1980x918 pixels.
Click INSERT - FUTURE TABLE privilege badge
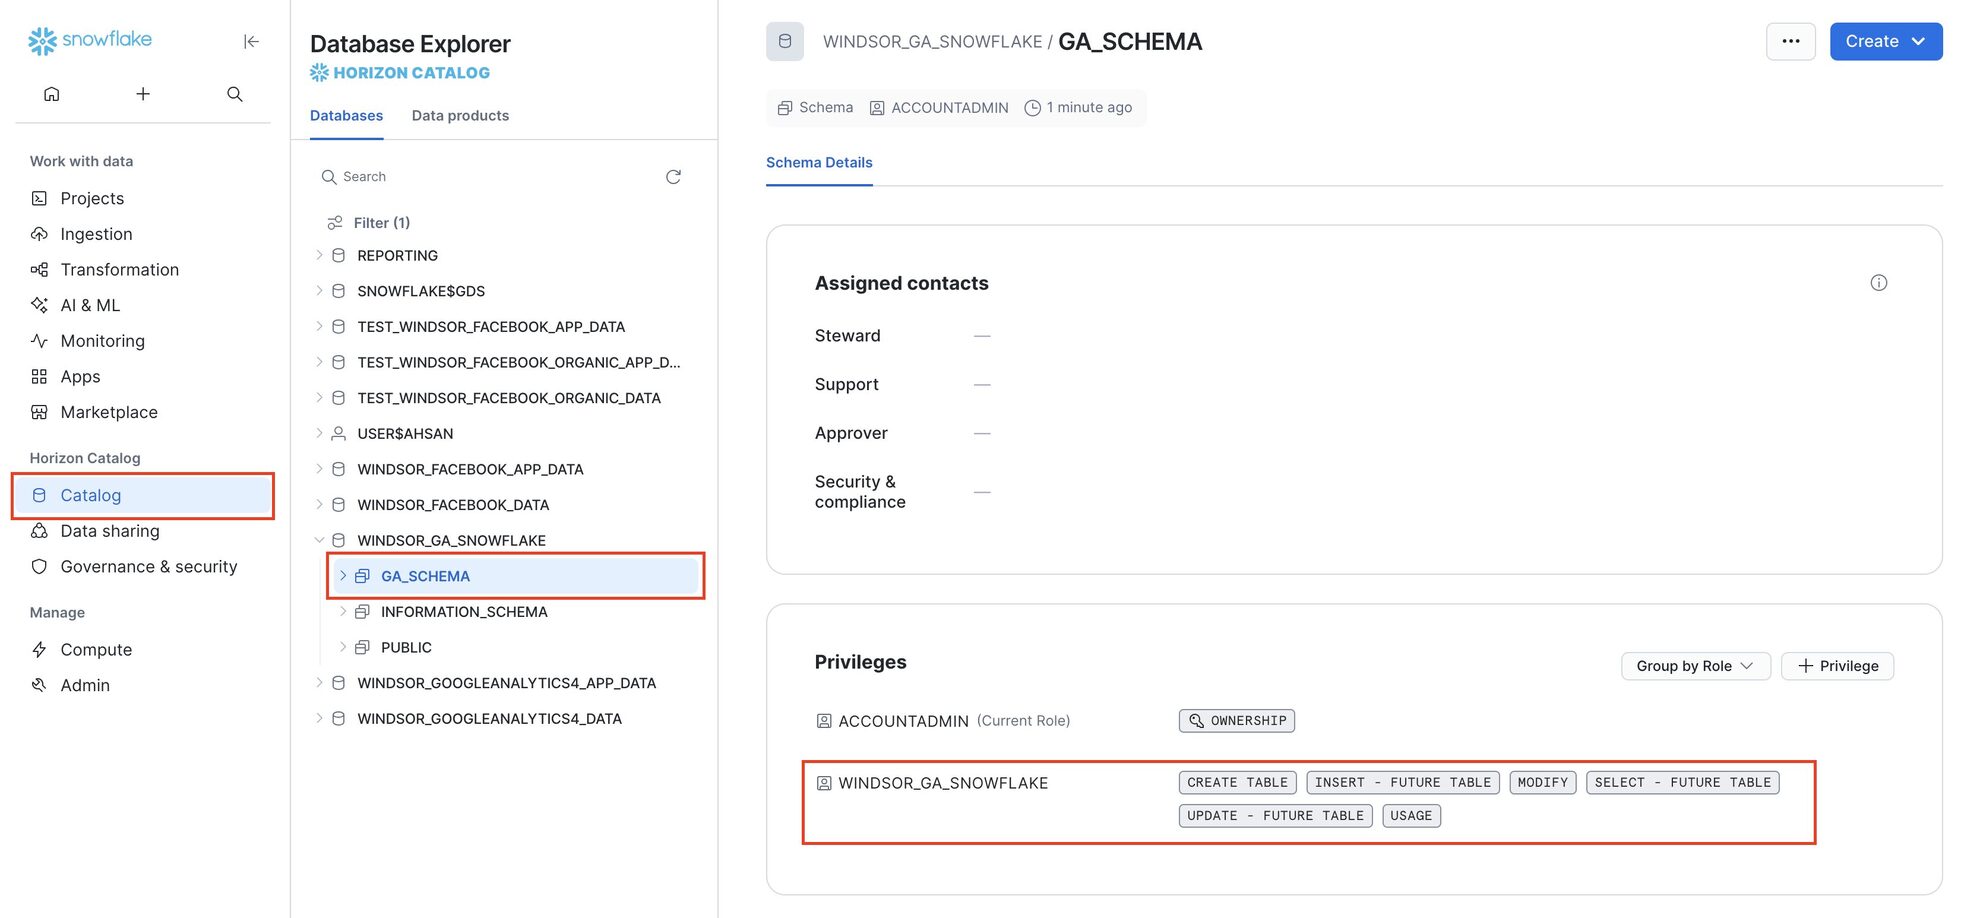tap(1403, 782)
